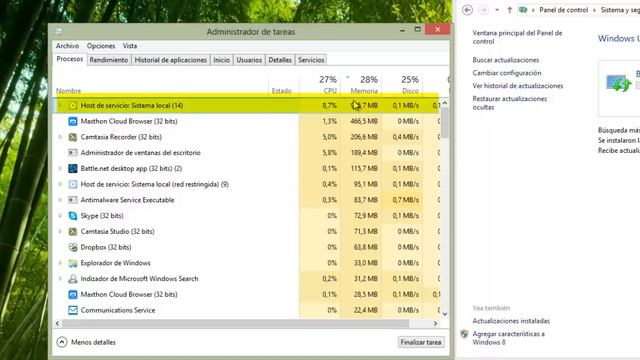The image size is (640, 360).
Task: Click the first Maxthon Cloud Browser icon with 466,5 MB
Action: tap(73, 121)
